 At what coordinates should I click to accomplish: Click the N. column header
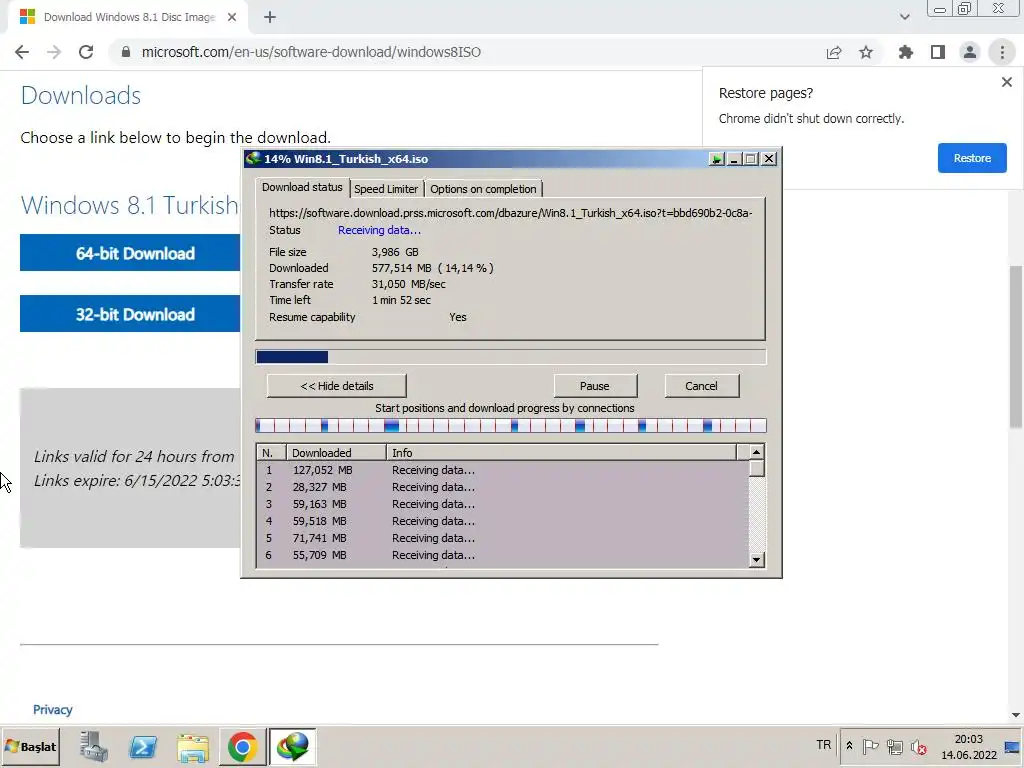271,453
